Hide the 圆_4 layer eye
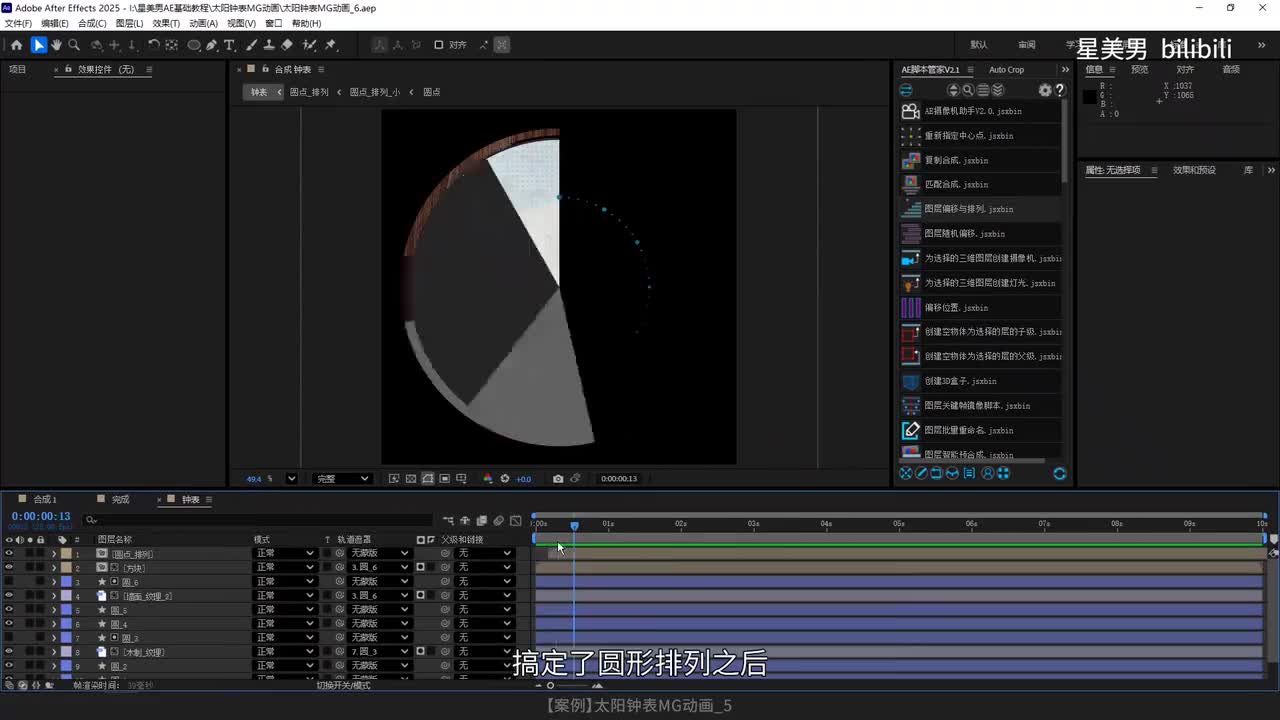Screen dimensions: 1280x720 coord(9,623)
